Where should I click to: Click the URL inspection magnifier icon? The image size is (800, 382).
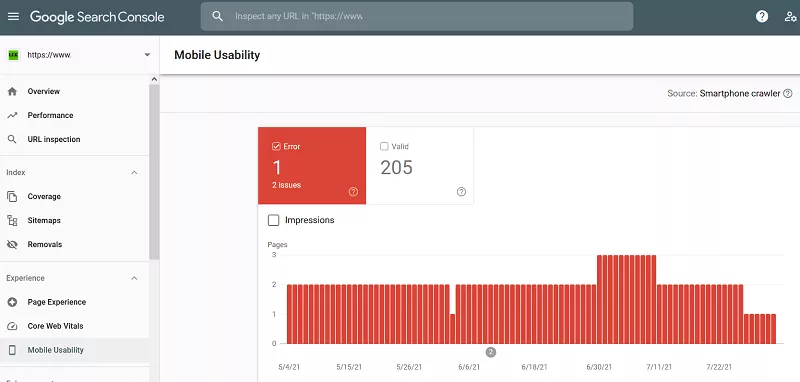[x=12, y=139]
